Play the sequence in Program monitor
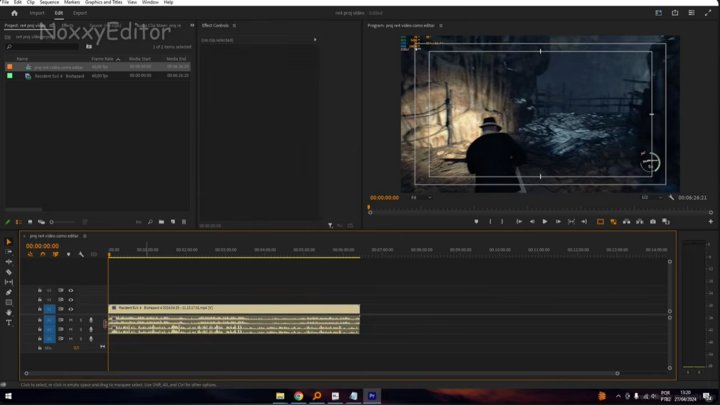720x405 pixels. tap(545, 221)
